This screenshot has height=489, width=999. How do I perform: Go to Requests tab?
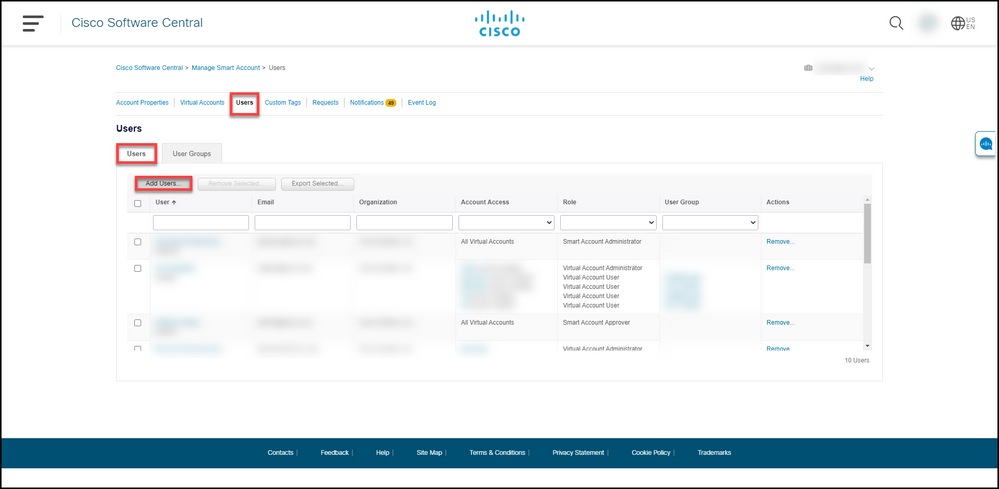pos(325,103)
